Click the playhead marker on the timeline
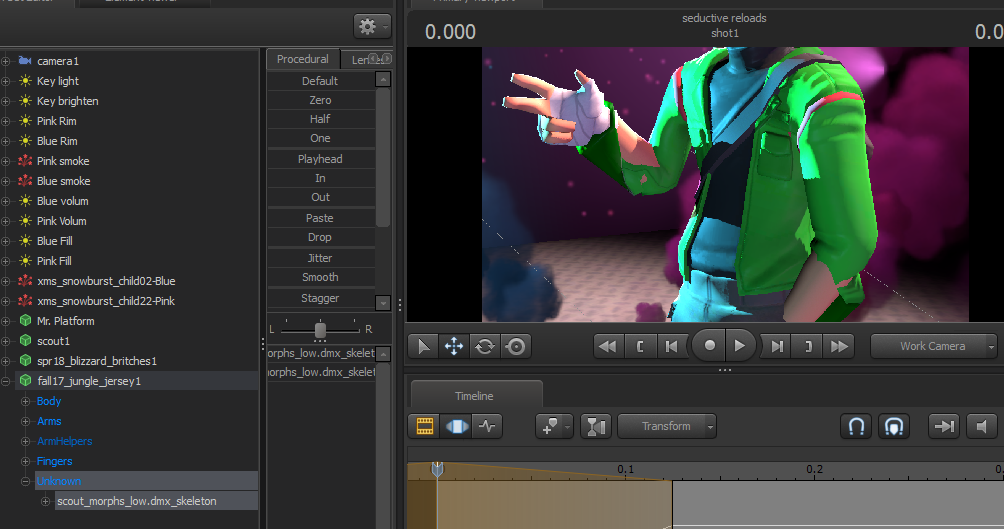1004x529 pixels. pos(437,469)
